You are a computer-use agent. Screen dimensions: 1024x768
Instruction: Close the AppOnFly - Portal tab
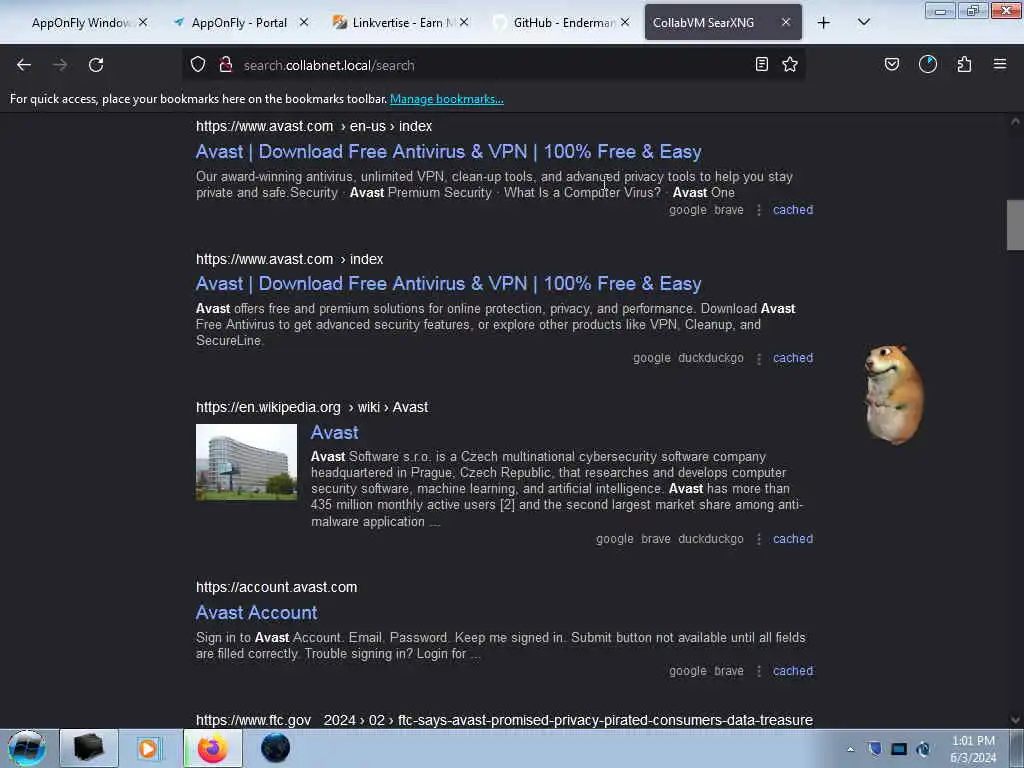pyautogui.click(x=304, y=22)
